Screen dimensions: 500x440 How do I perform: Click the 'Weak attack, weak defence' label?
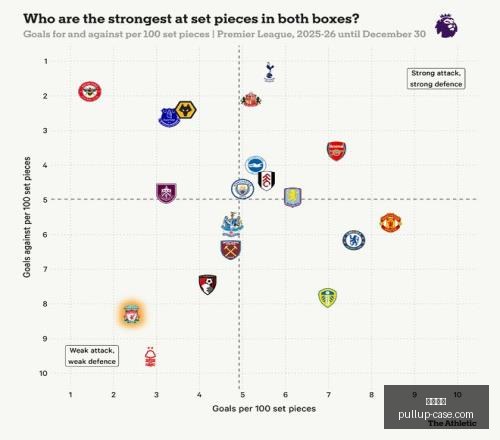click(x=92, y=356)
